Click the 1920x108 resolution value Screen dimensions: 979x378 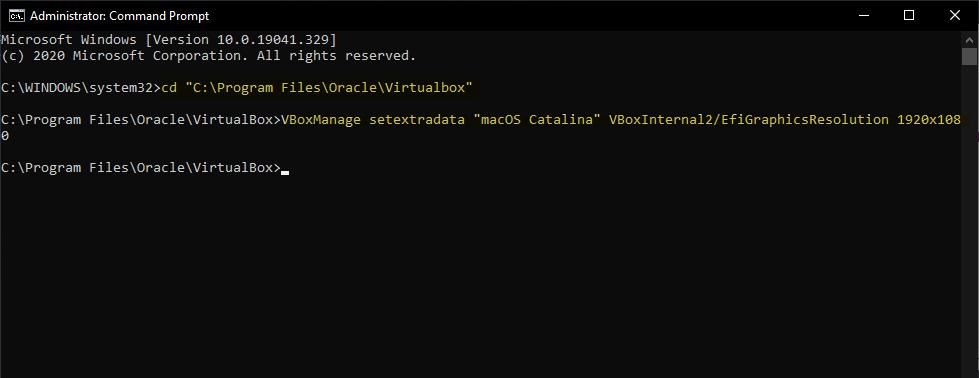[928, 120]
